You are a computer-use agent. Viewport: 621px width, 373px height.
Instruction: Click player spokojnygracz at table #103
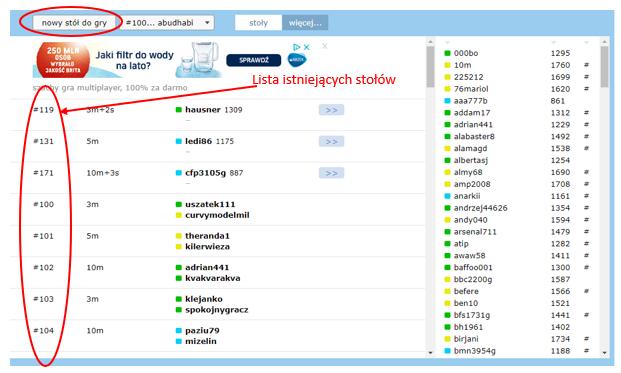pos(217,310)
